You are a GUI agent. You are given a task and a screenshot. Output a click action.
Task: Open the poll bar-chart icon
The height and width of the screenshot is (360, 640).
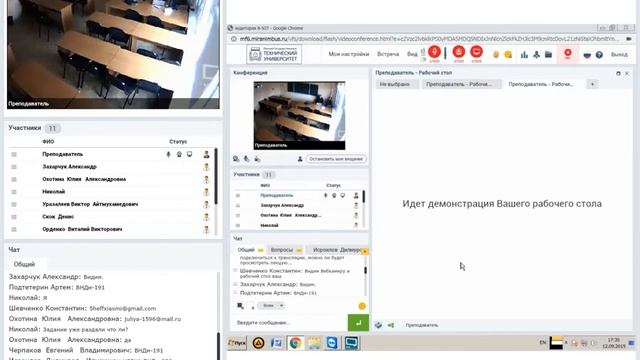click(524, 55)
